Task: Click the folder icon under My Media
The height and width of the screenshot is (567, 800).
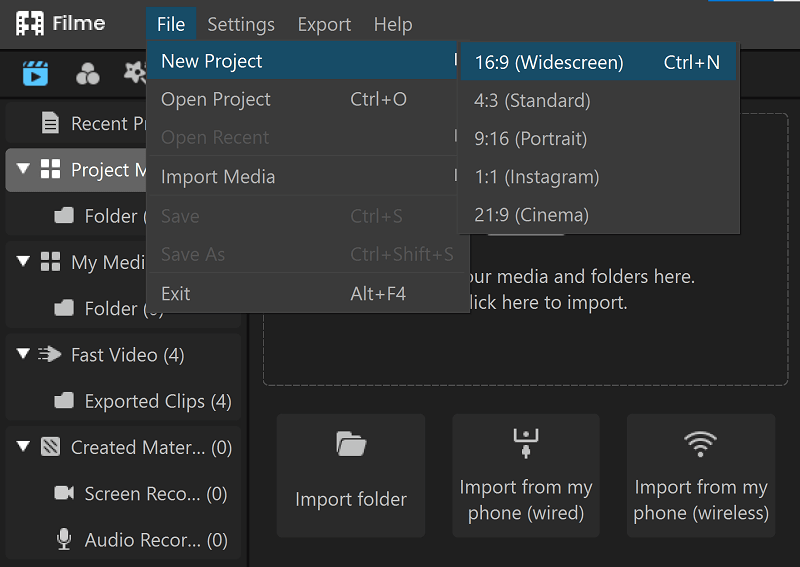Action: click(64, 308)
